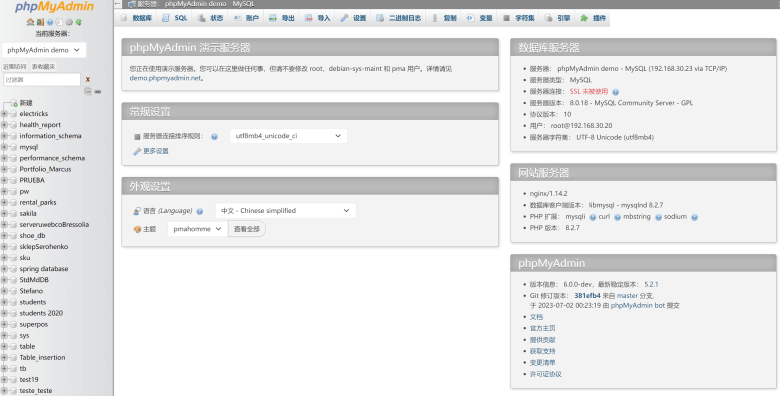This screenshot has height=396, width=780.
Task: Expand the Portfolio_Marcus database node
Action: click(4, 169)
